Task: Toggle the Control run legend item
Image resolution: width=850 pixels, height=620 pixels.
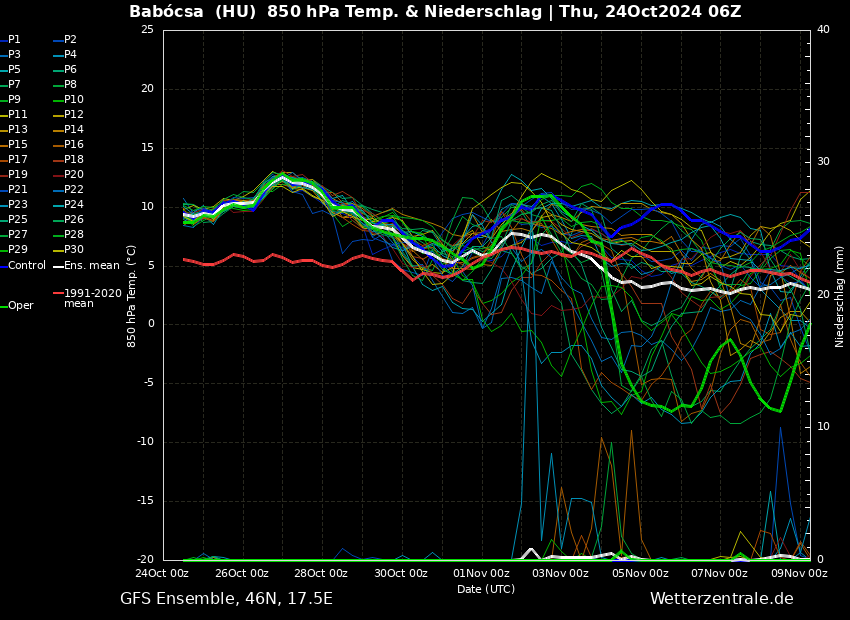Action: coord(27,265)
